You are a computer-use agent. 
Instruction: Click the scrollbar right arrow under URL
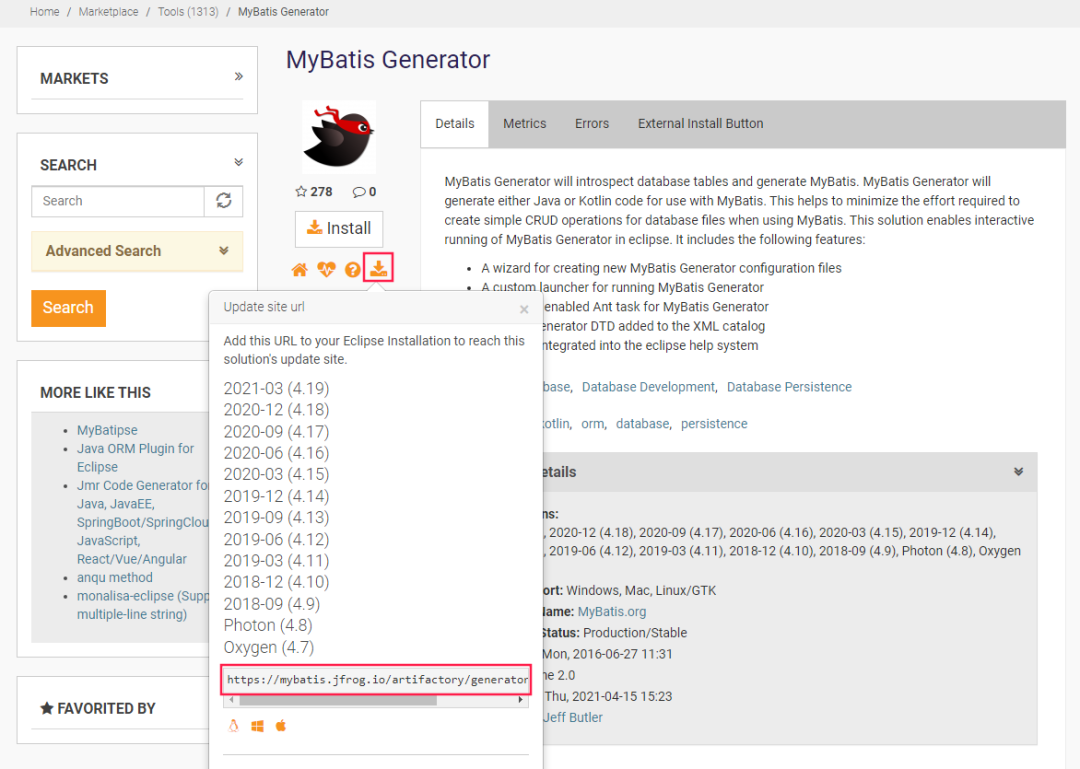pos(521,700)
